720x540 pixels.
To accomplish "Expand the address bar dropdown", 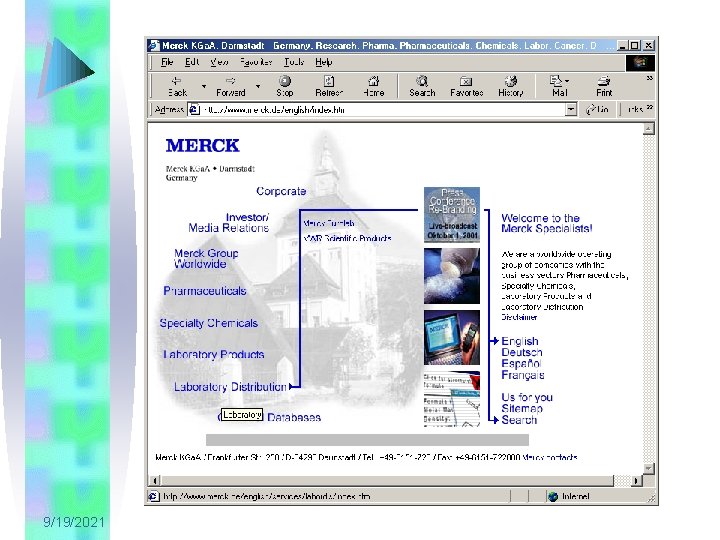I will (571, 109).
